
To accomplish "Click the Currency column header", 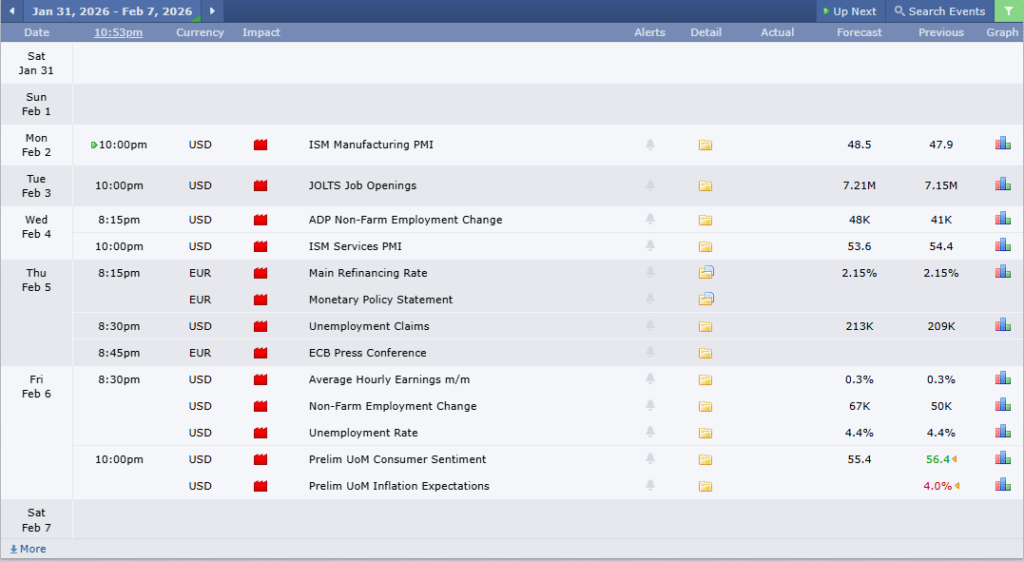I will pos(200,32).
